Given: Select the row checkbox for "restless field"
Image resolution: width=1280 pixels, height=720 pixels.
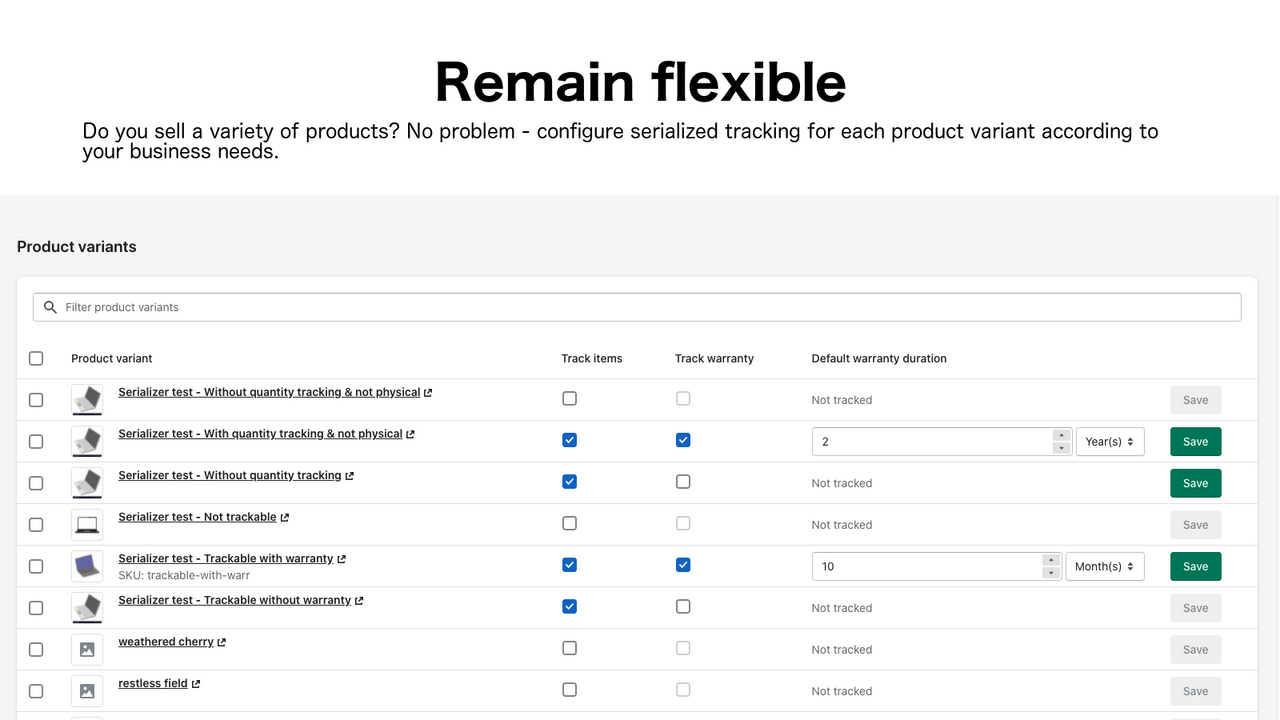Looking at the screenshot, I should click(x=36, y=690).
